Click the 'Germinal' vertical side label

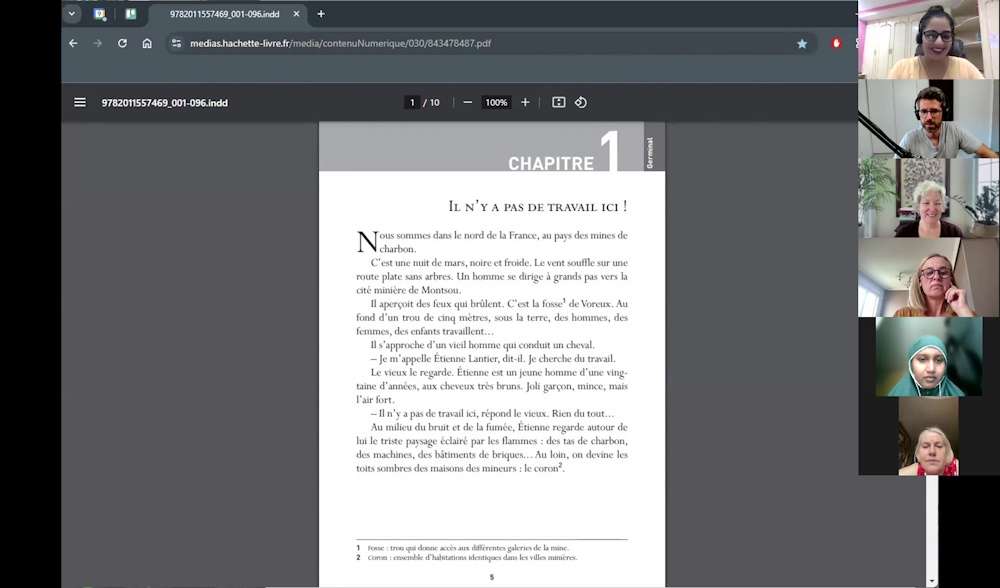coord(650,152)
